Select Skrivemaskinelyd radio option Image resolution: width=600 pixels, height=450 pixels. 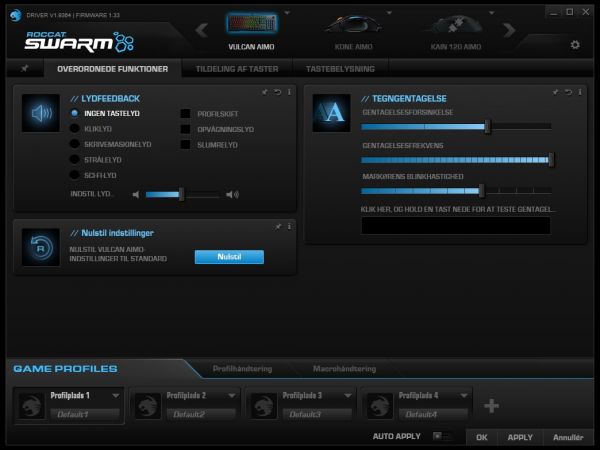(x=75, y=144)
